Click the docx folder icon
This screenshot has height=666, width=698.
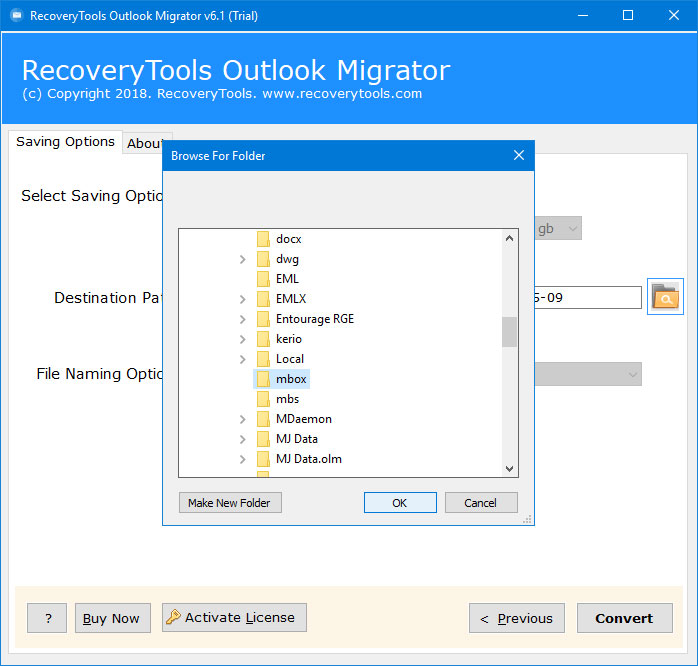tap(263, 239)
